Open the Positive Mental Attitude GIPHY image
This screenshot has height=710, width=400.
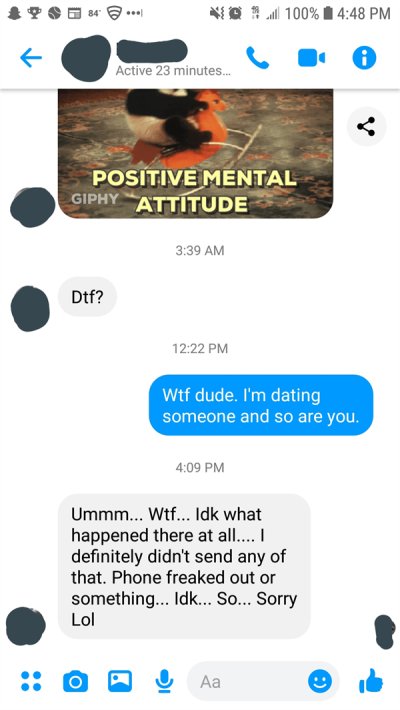[195, 154]
